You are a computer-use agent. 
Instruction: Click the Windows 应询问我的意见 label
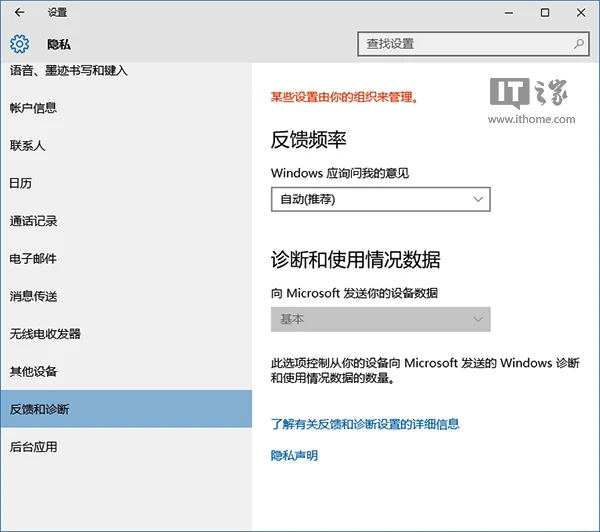[340, 173]
